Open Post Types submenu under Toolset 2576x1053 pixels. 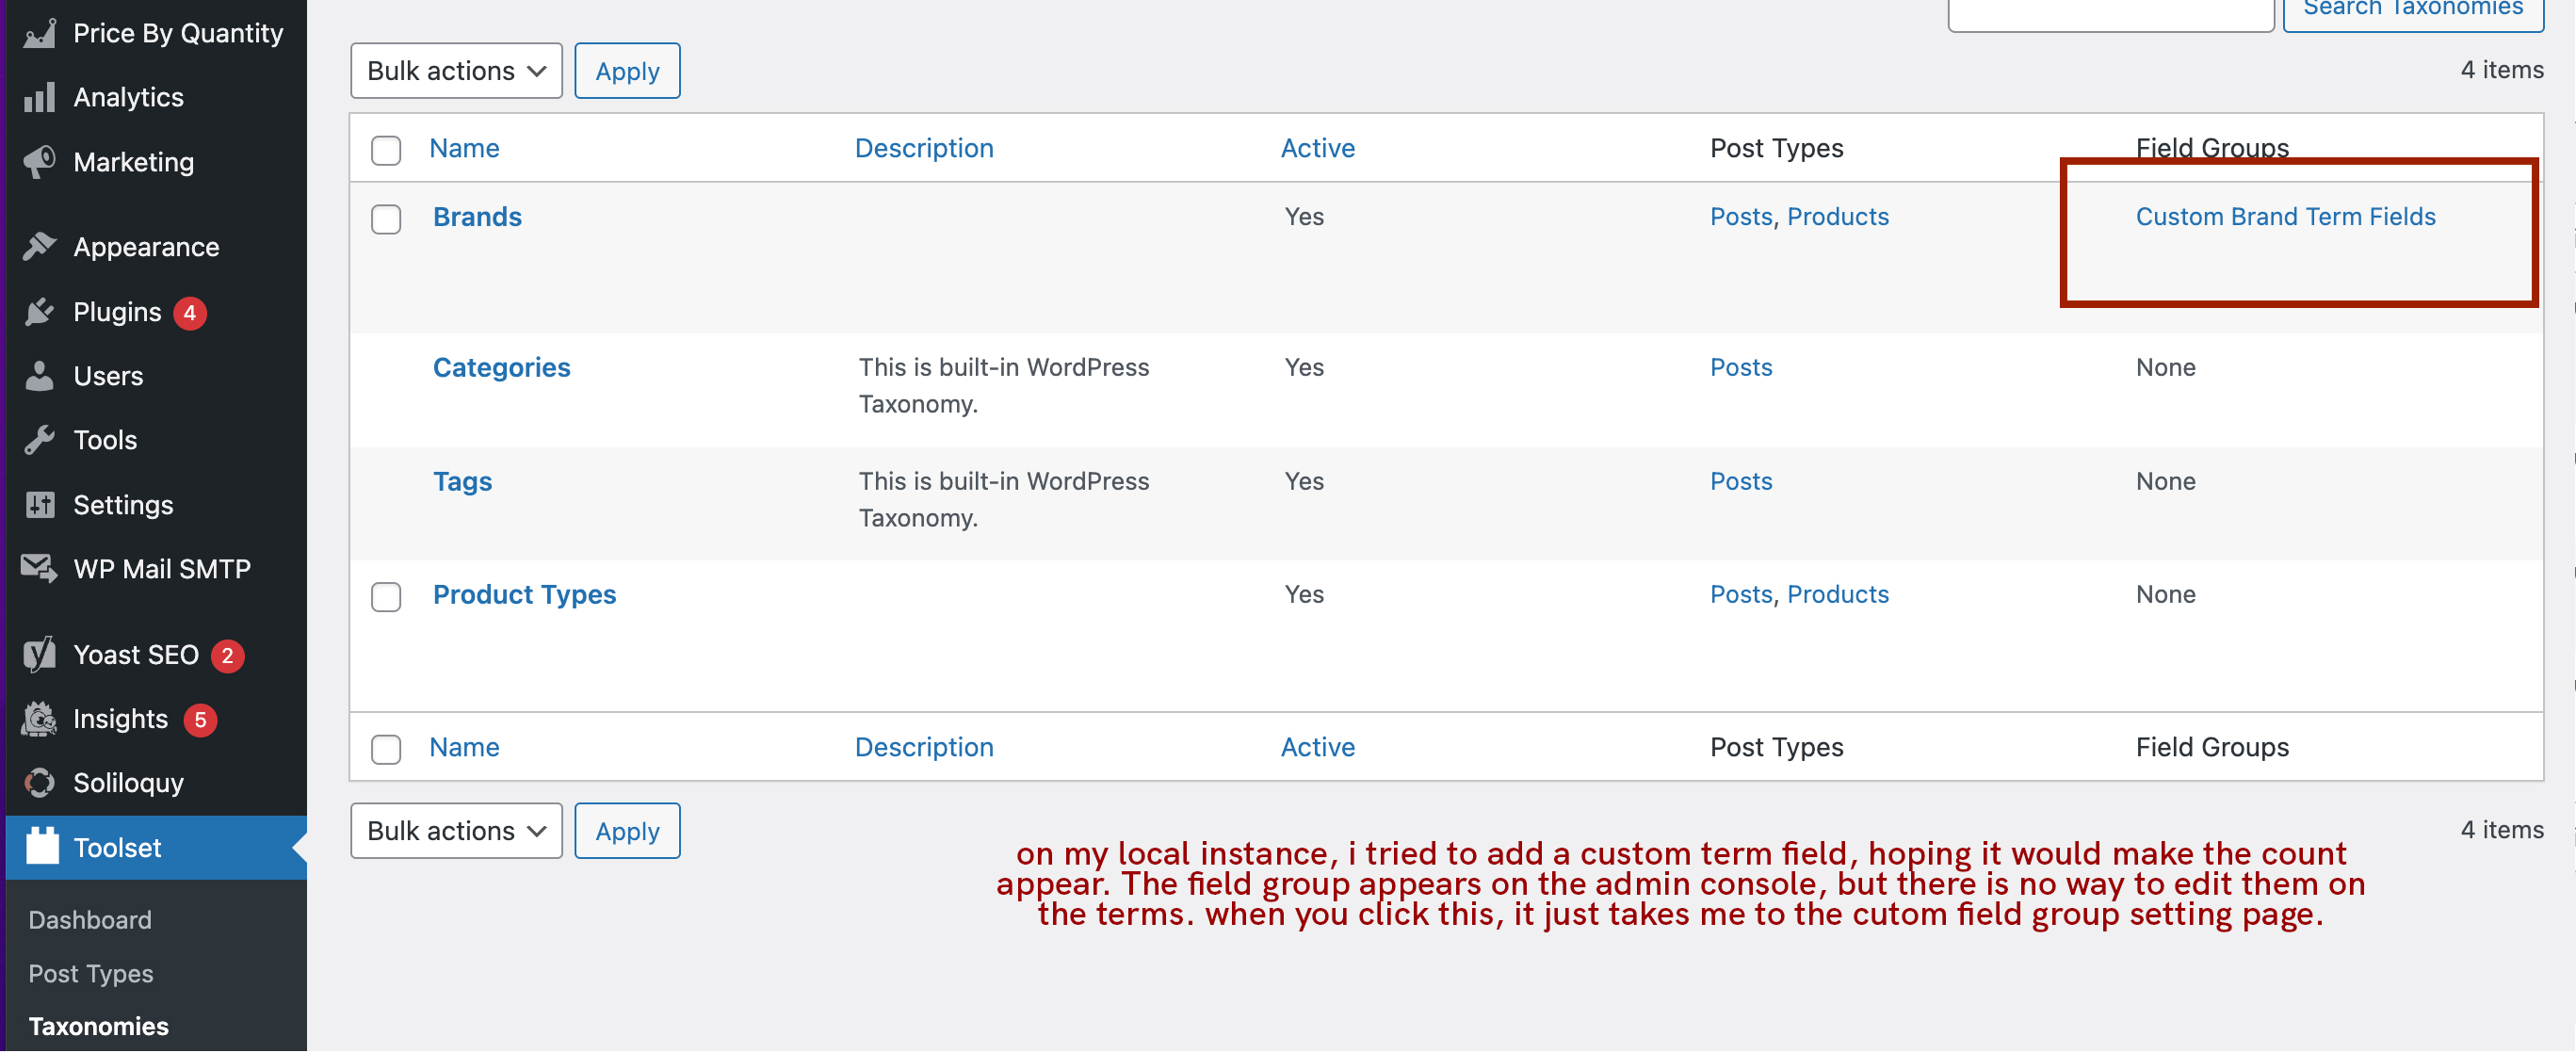click(x=91, y=974)
